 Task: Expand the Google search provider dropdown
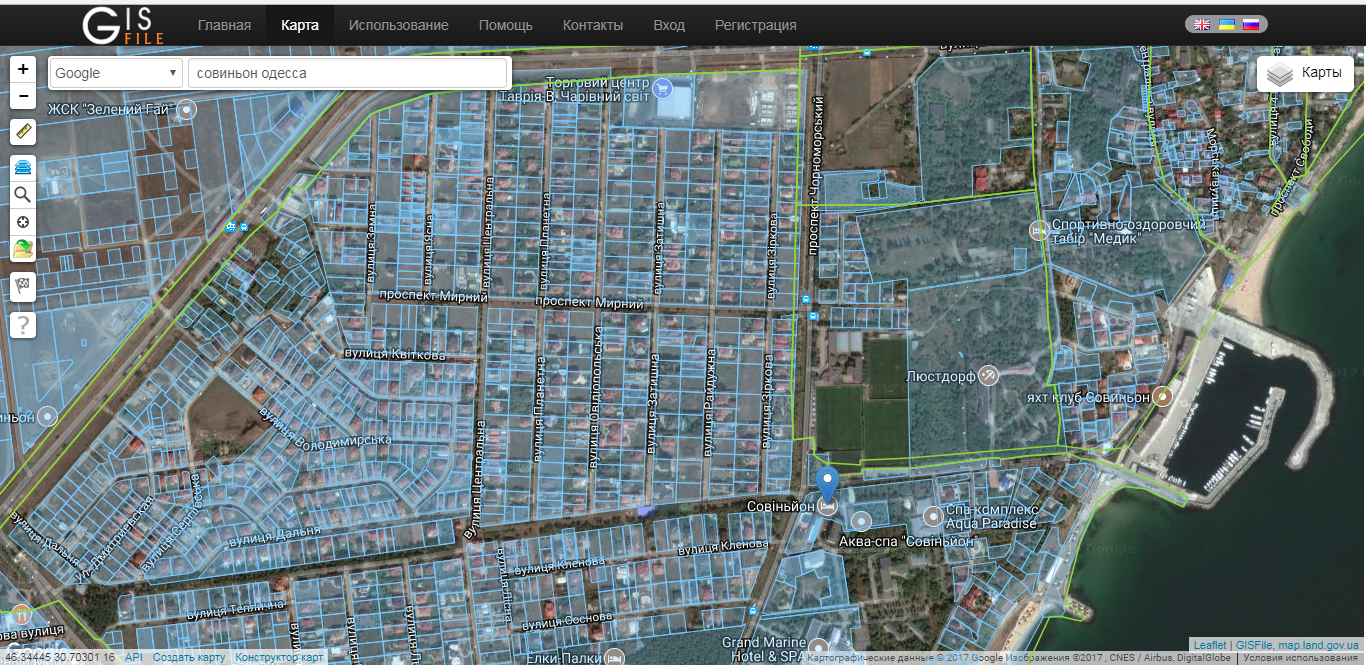pos(115,73)
